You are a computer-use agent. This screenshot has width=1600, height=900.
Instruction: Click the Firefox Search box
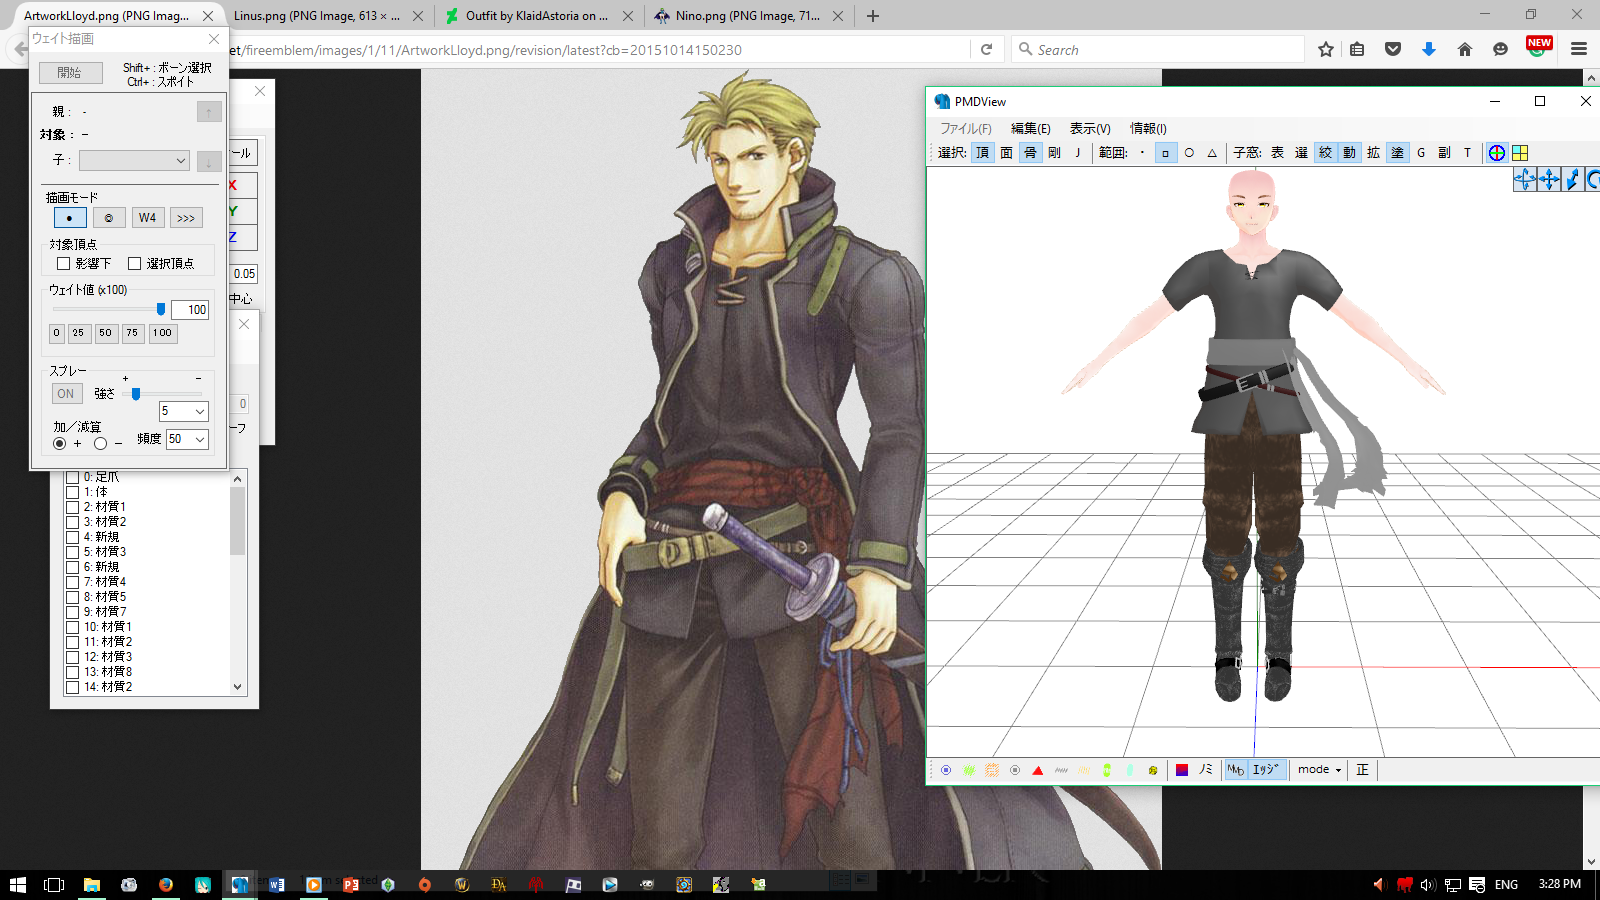(1158, 49)
